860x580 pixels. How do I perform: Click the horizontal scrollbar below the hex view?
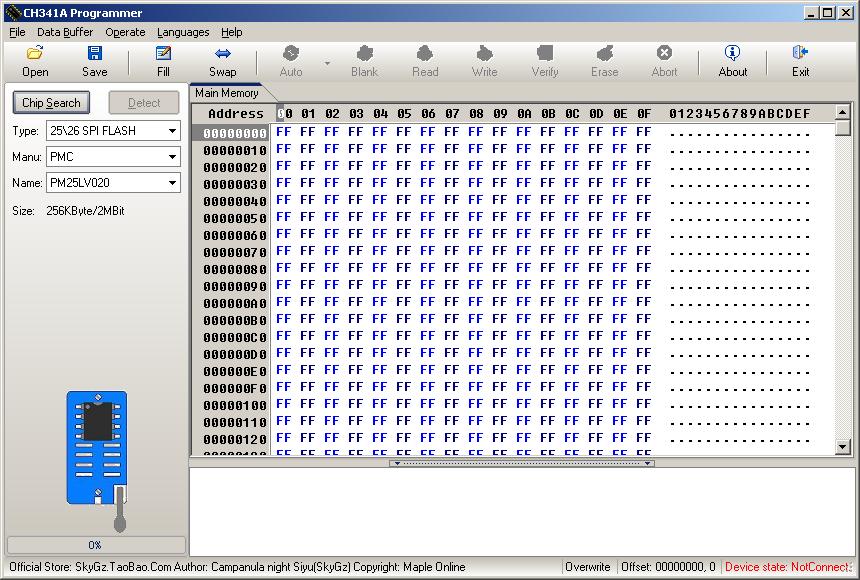coord(520,462)
